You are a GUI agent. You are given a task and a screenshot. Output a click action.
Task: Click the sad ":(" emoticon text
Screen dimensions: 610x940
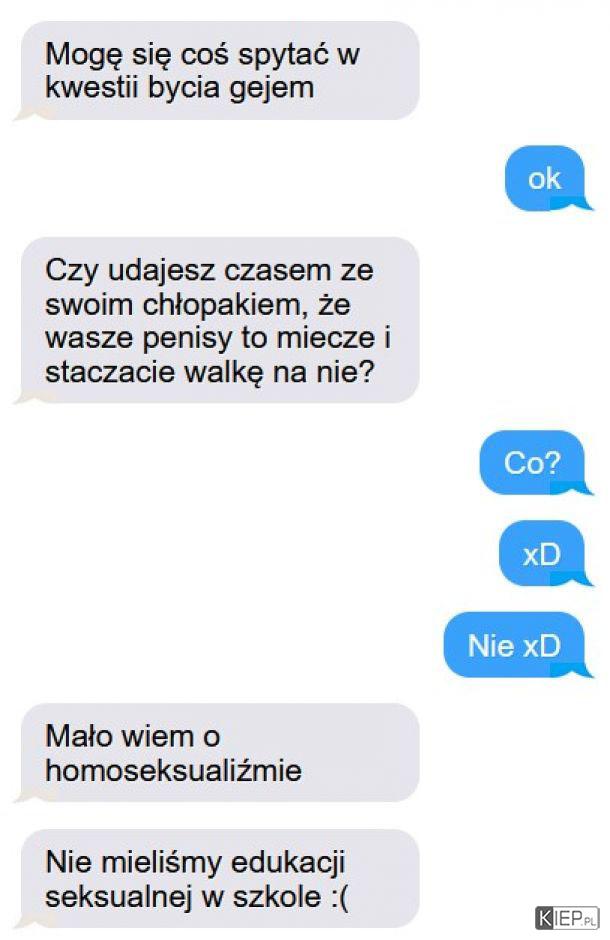(339, 897)
